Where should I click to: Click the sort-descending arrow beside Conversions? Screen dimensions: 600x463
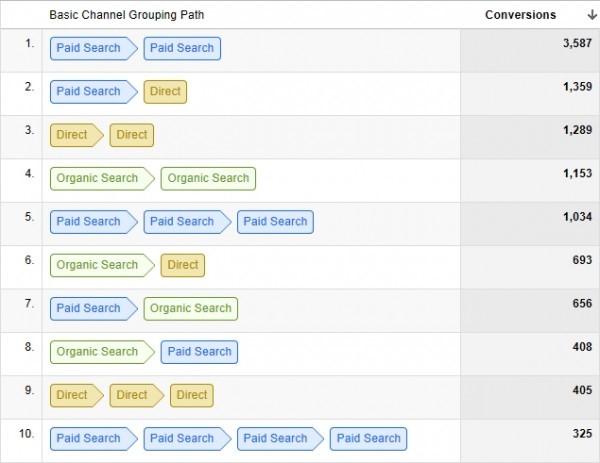point(592,15)
